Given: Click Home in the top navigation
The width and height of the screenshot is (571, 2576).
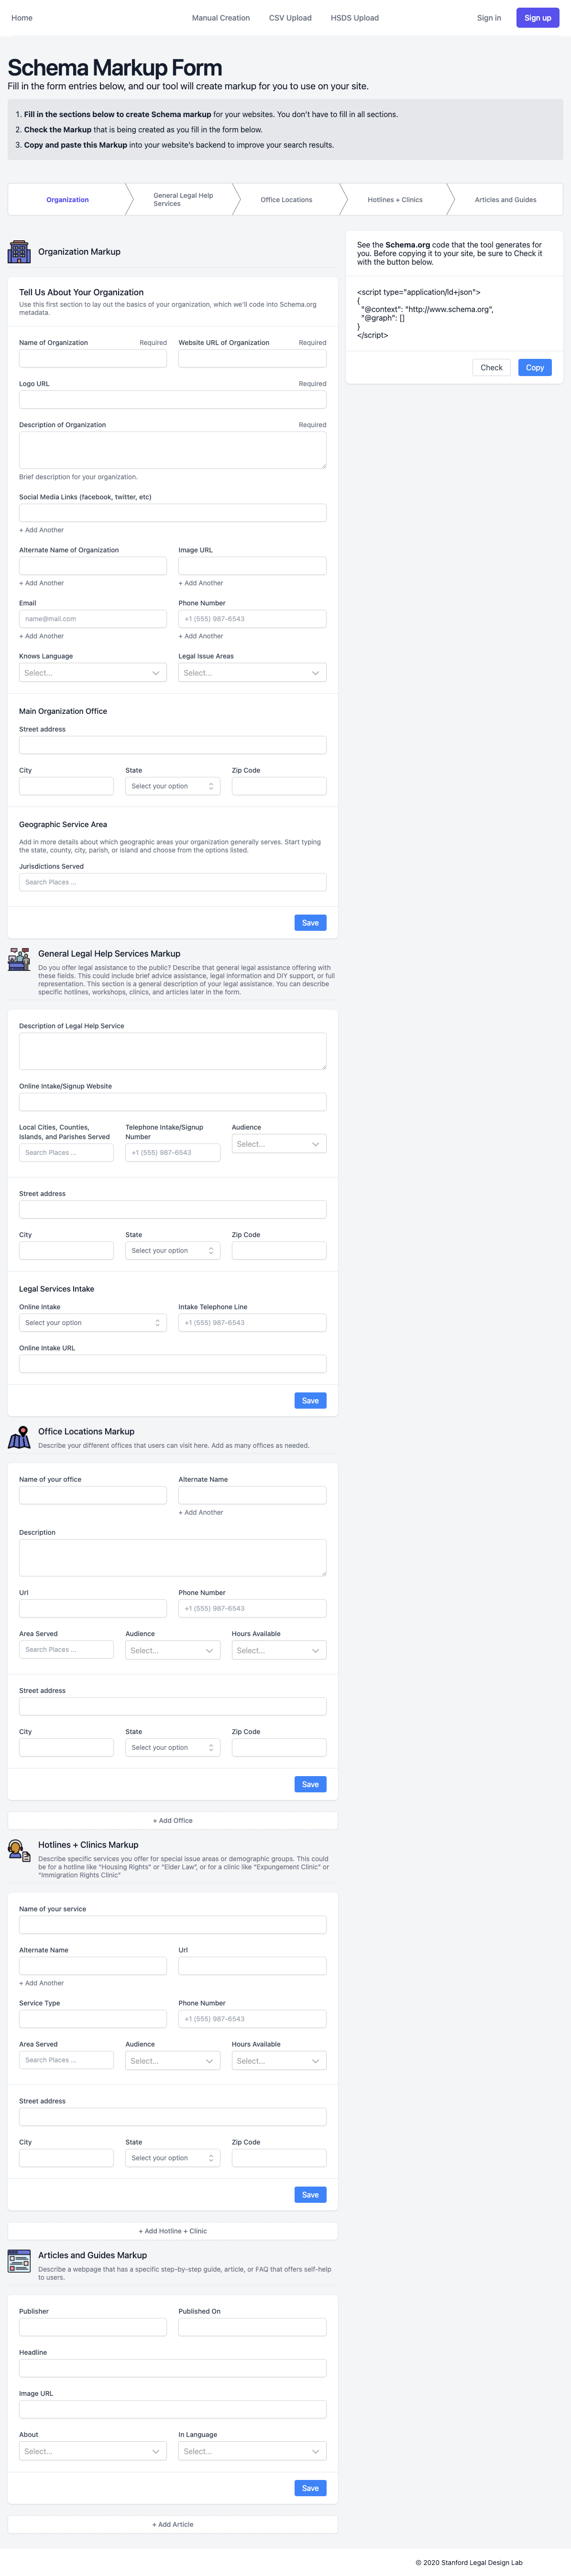Looking at the screenshot, I should click(x=21, y=18).
